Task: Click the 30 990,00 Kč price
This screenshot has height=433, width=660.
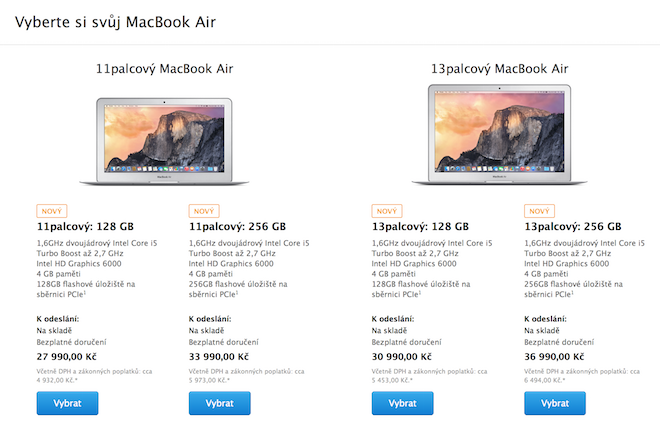Action: [x=408, y=356]
